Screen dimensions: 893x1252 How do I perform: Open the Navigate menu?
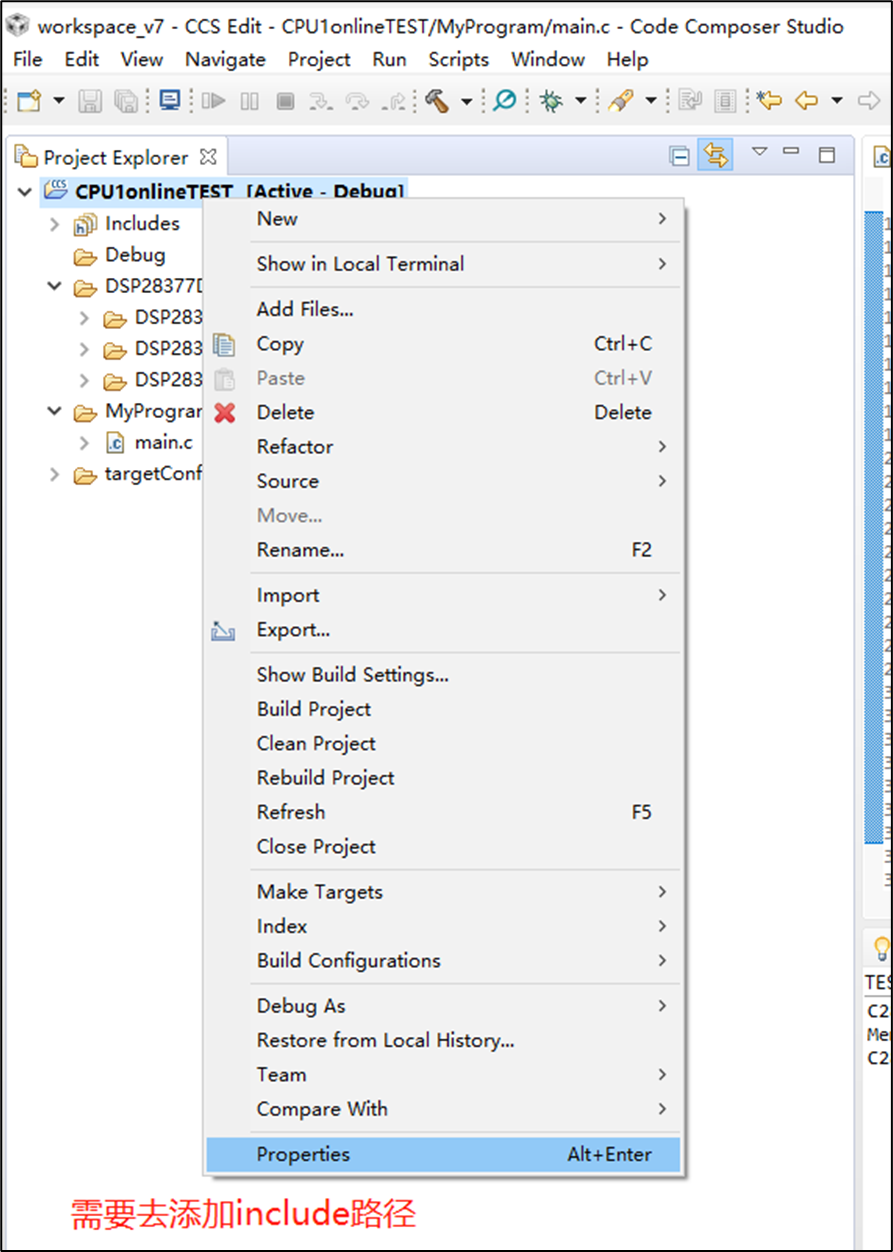coord(225,59)
